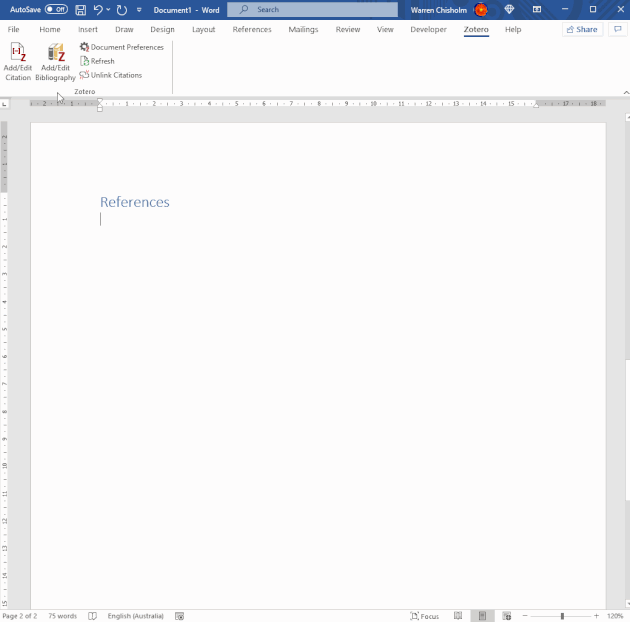This screenshot has height=622, width=630.
Task: Click the zoom out minus button
Action: [x=525, y=616]
